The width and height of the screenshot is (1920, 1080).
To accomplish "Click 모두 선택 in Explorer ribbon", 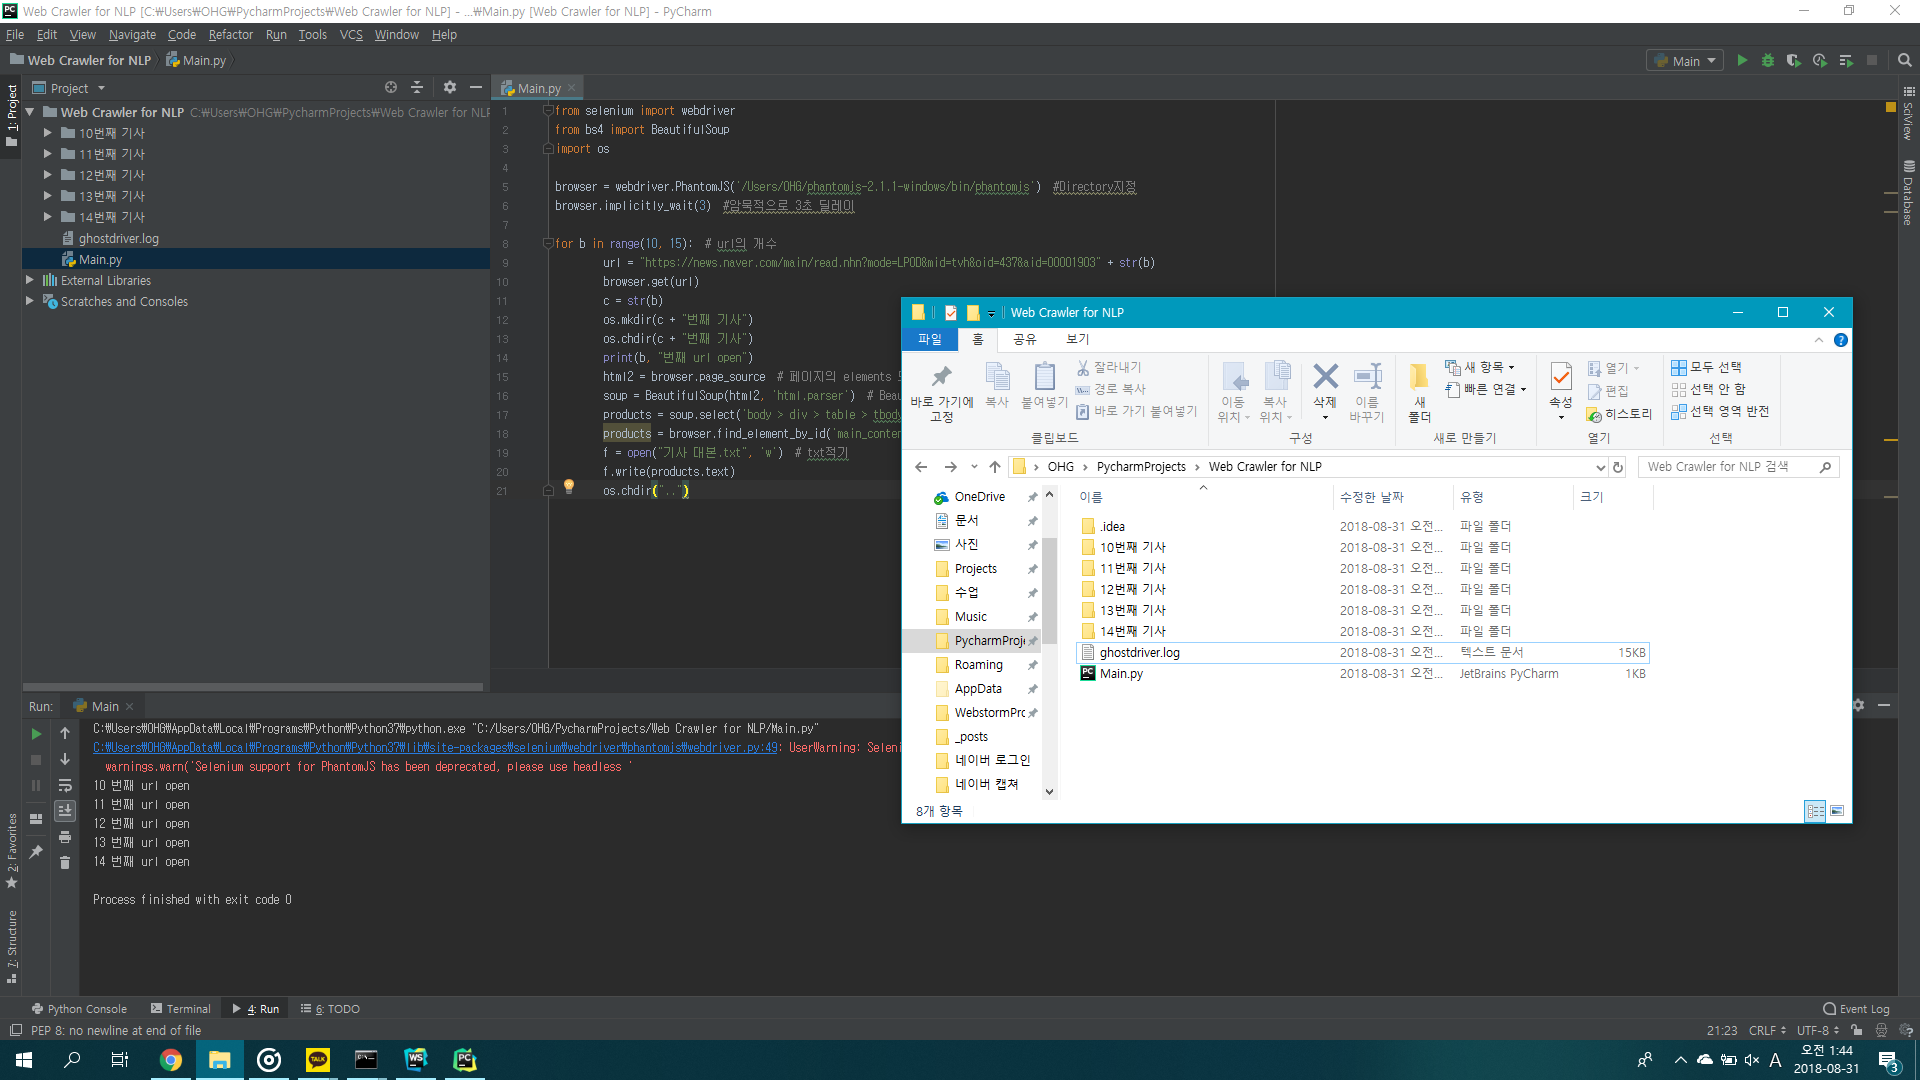I will coord(1707,367).
